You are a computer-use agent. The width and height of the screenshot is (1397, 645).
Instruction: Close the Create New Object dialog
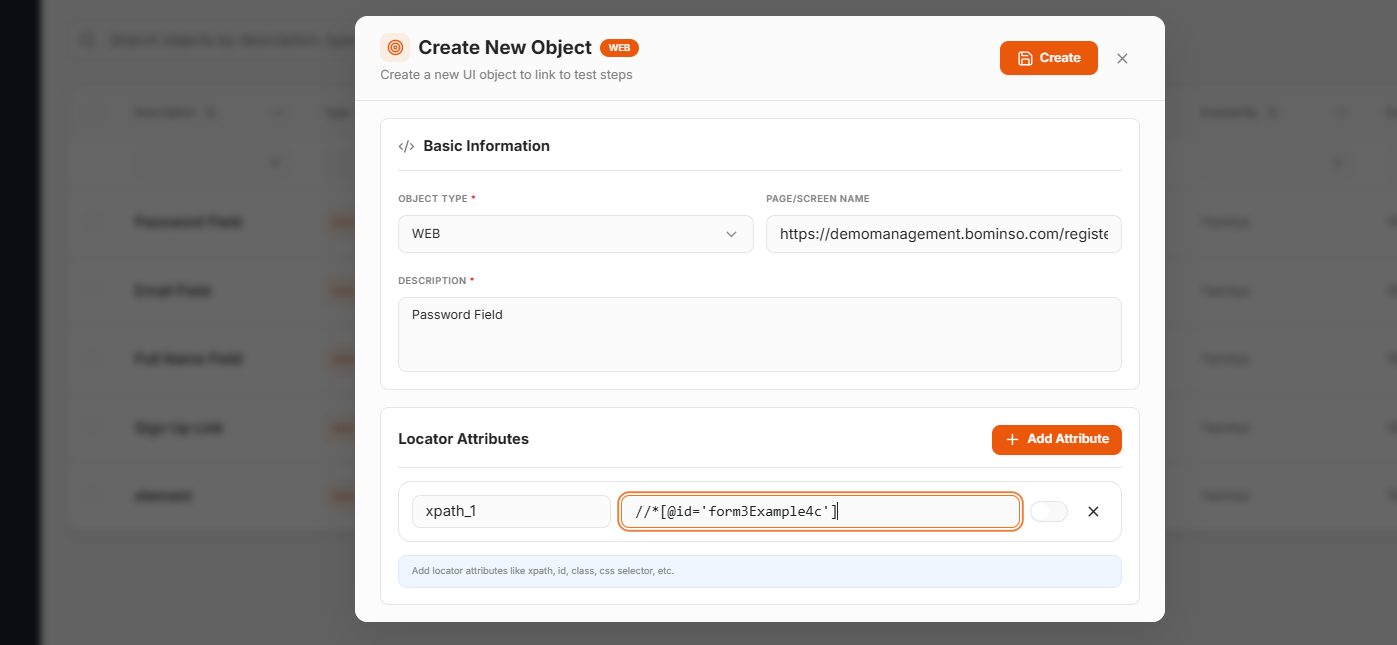(1122, 58)
